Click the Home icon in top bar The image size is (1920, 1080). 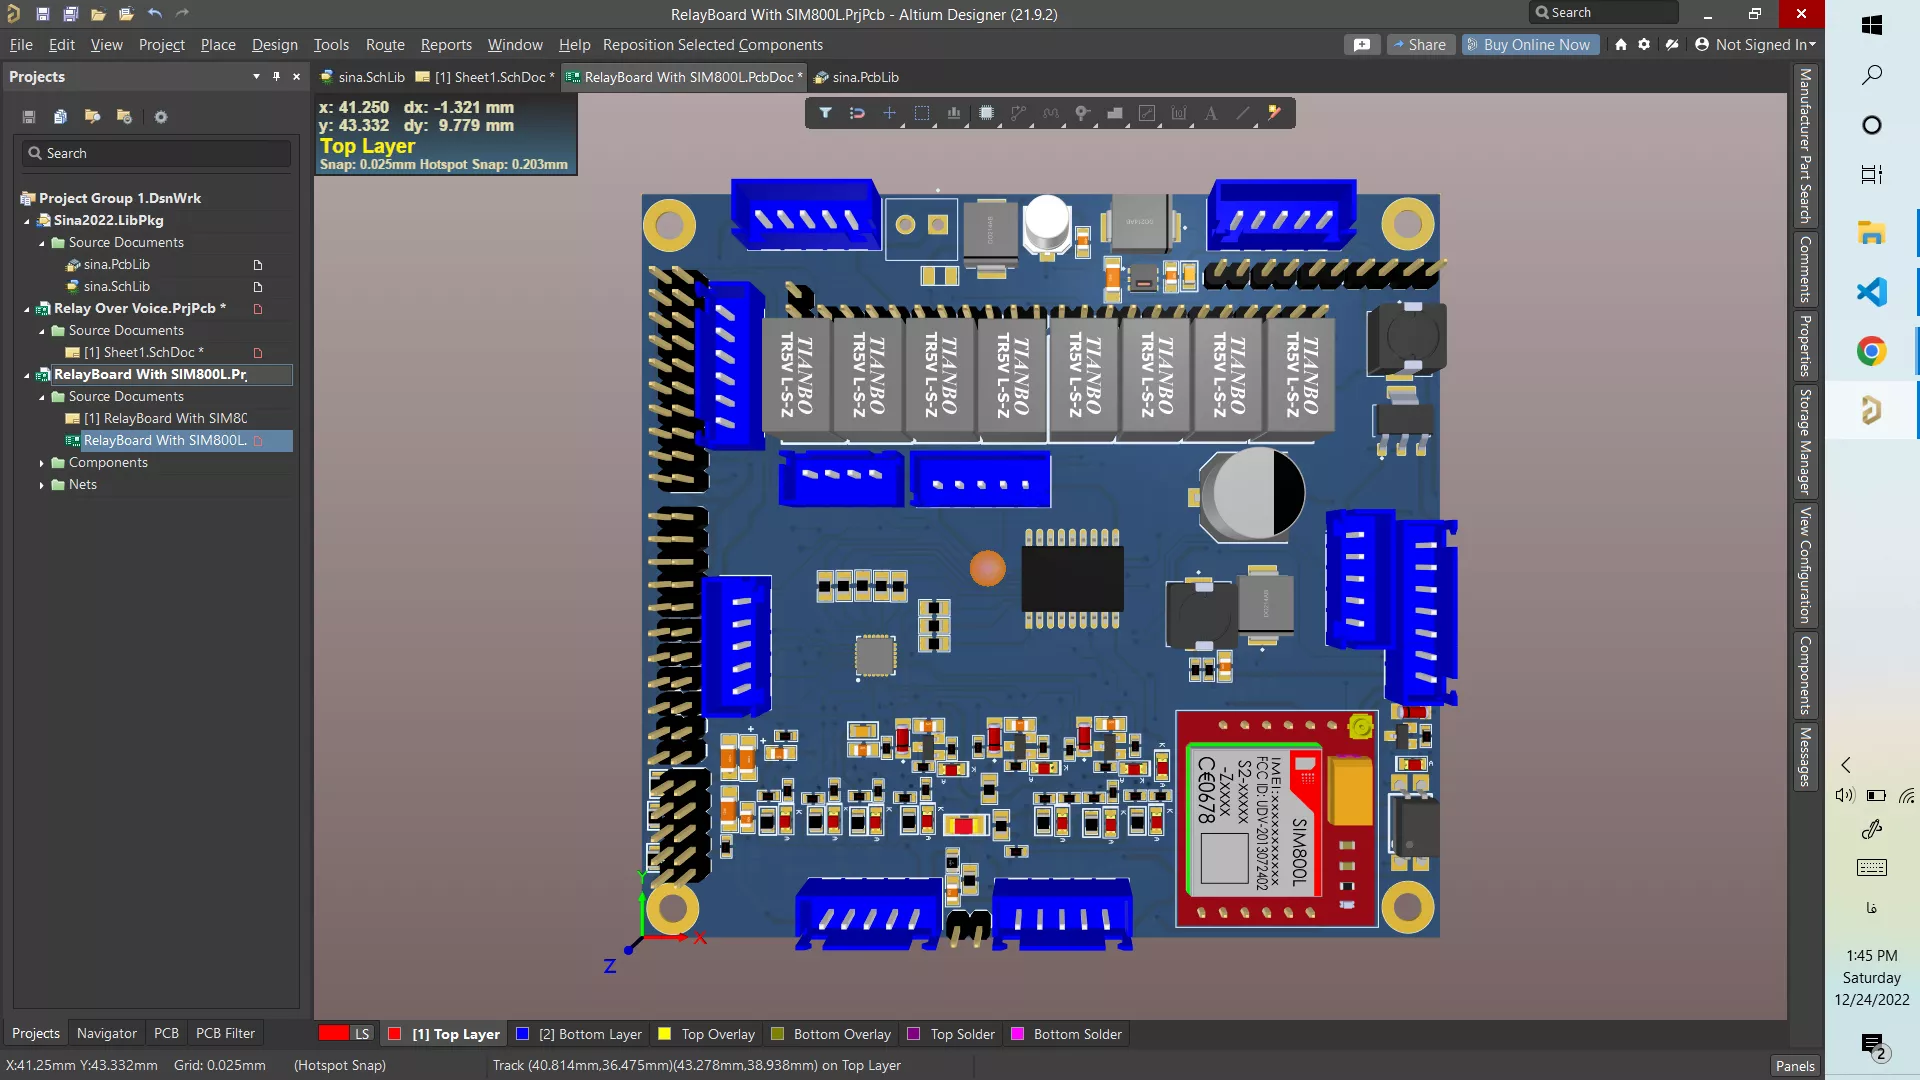1621,45
